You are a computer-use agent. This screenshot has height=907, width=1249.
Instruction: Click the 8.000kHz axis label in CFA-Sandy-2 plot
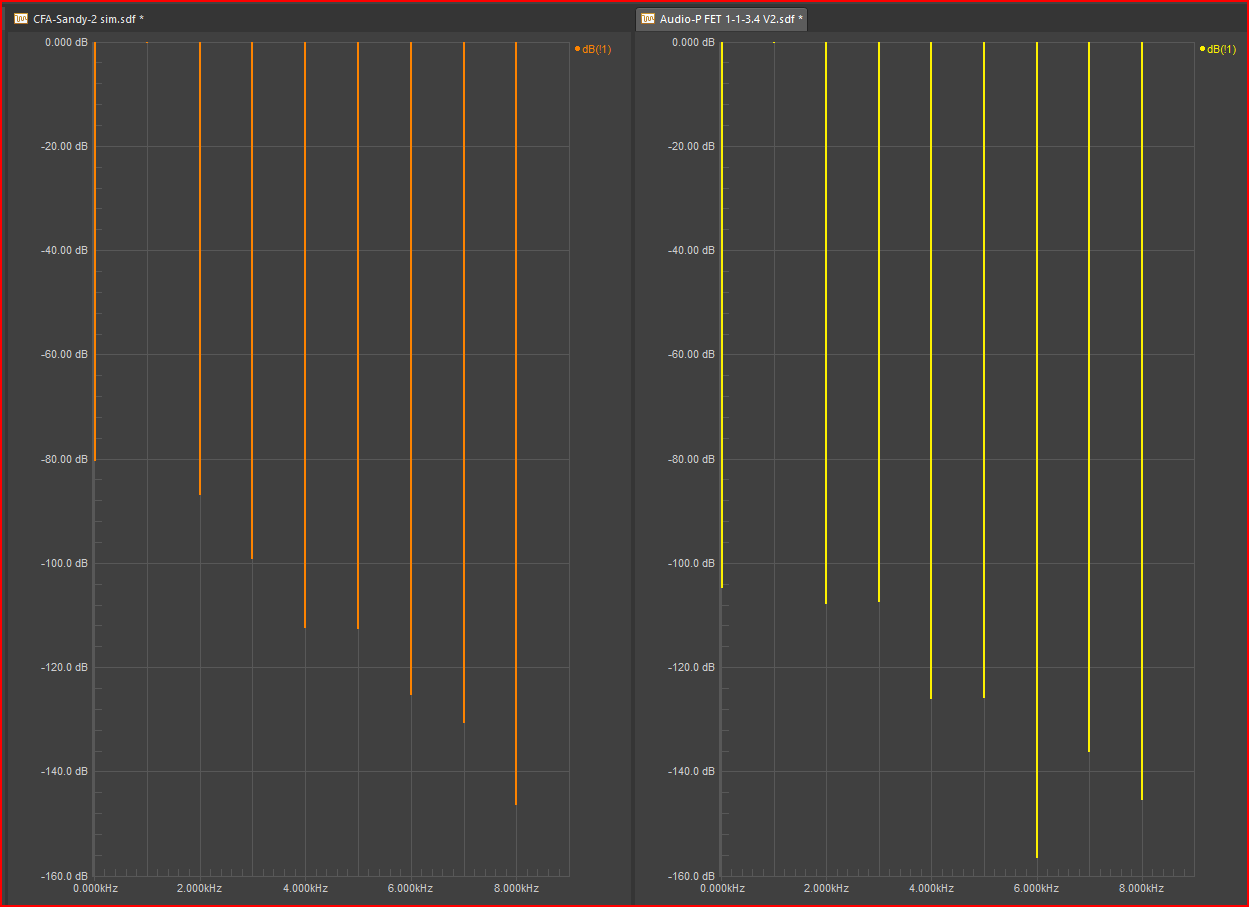click(x=516, y=888)
